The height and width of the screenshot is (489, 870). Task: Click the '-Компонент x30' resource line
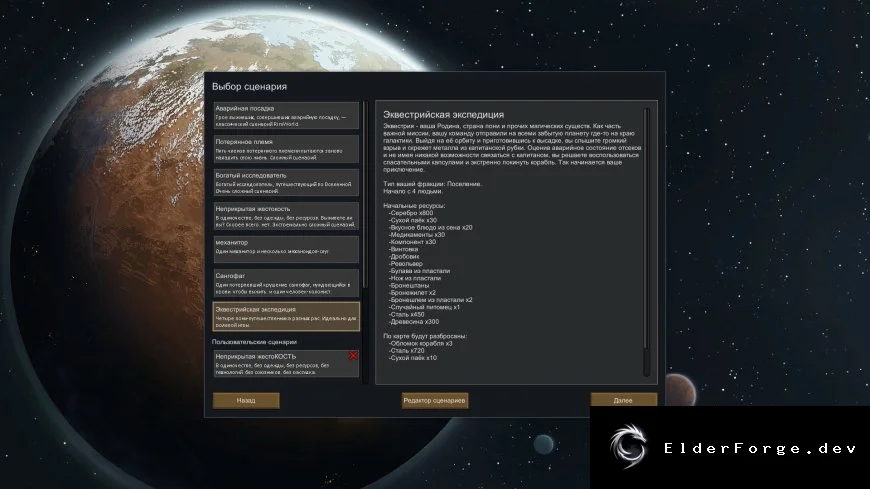[412, 241]
